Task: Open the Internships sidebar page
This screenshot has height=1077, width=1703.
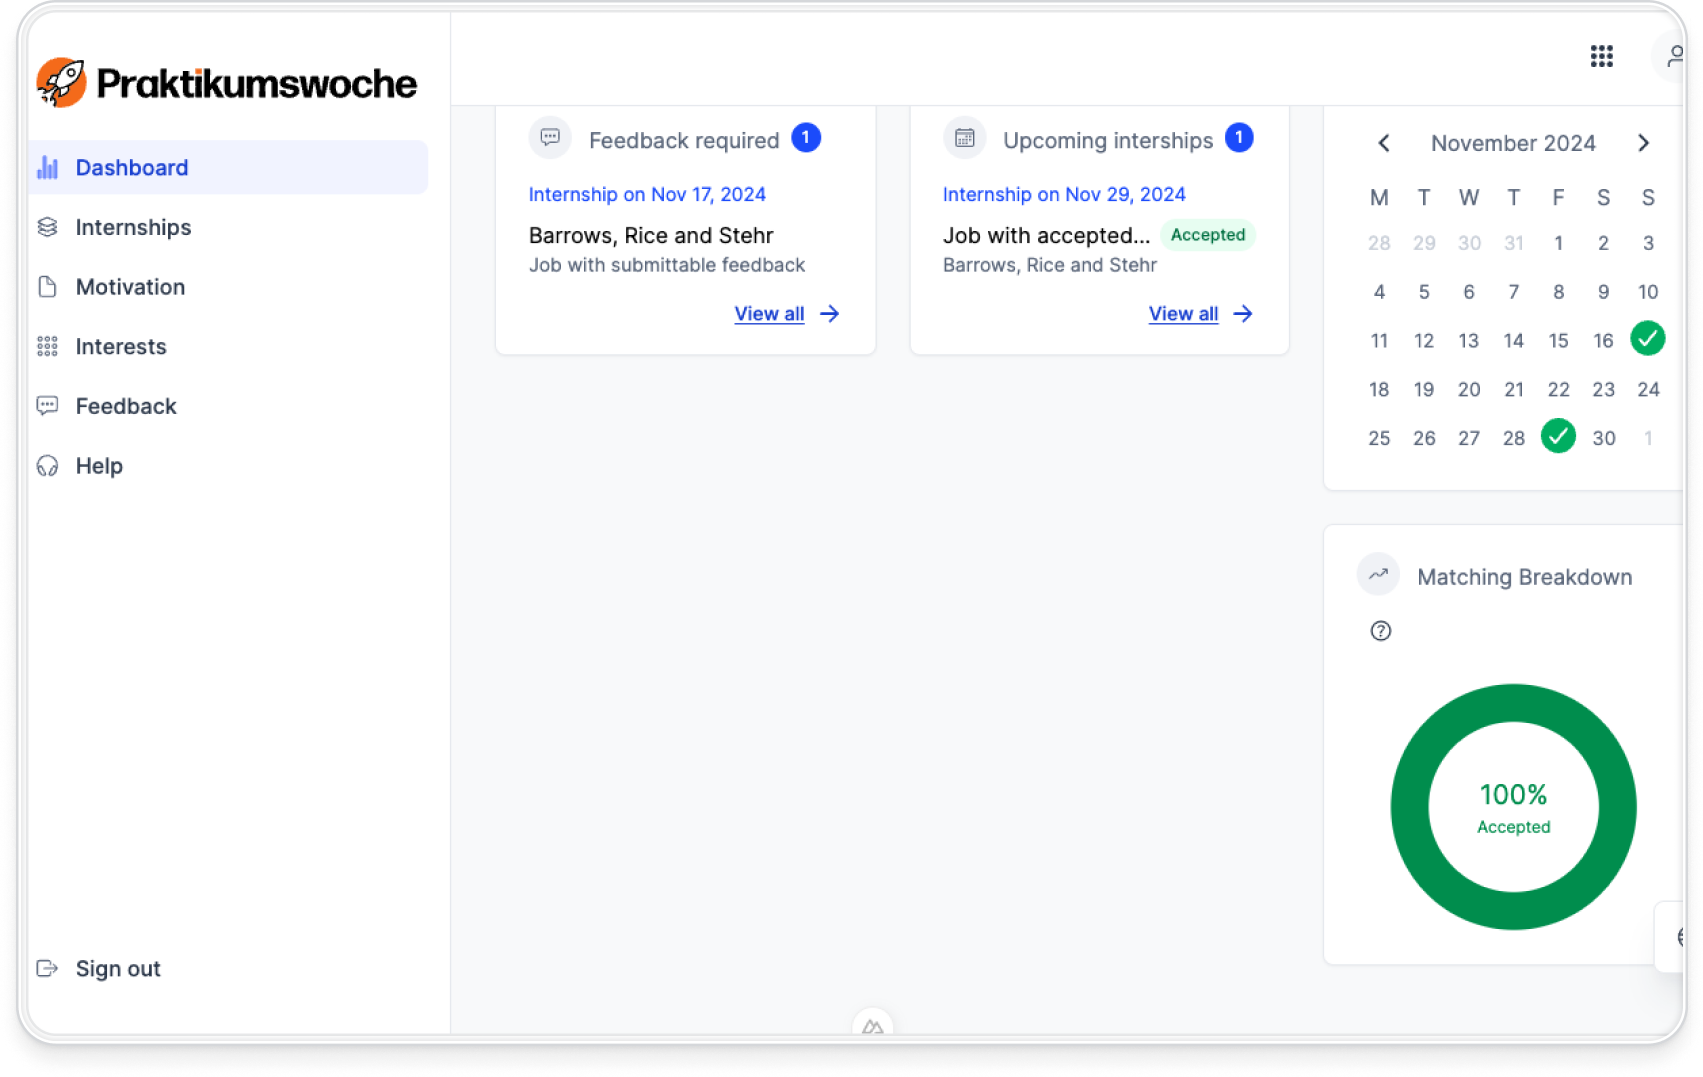Action: (133, 228)
